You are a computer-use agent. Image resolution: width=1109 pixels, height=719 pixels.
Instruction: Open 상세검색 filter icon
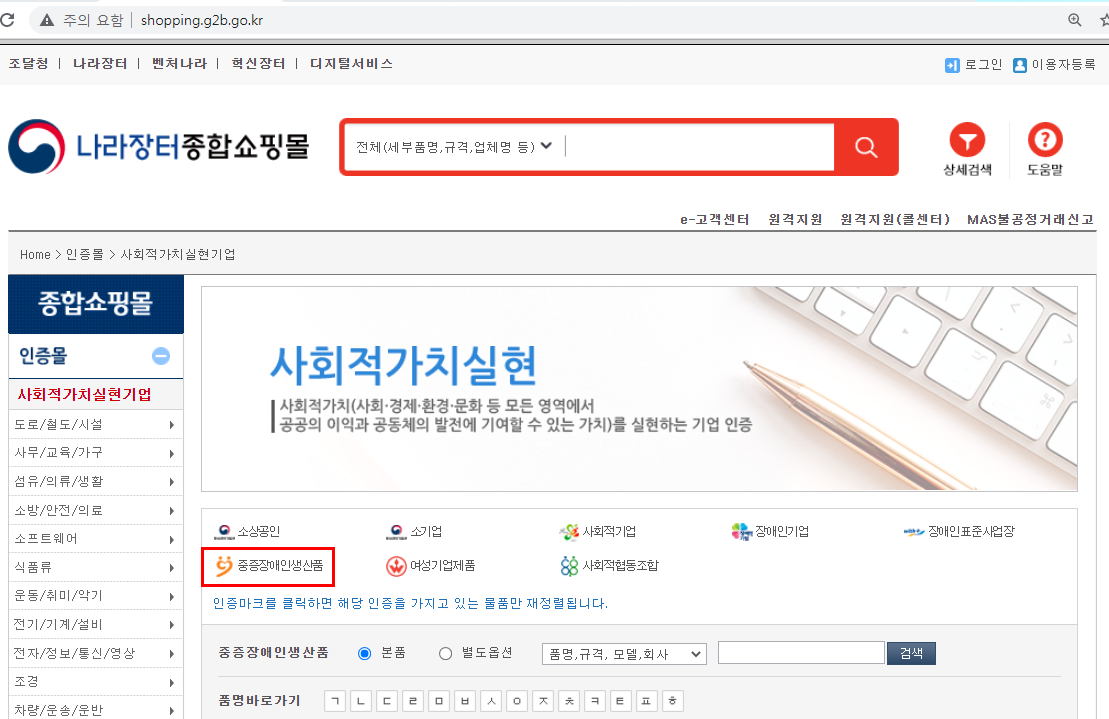pyautogui.click(x=967, y=139)
